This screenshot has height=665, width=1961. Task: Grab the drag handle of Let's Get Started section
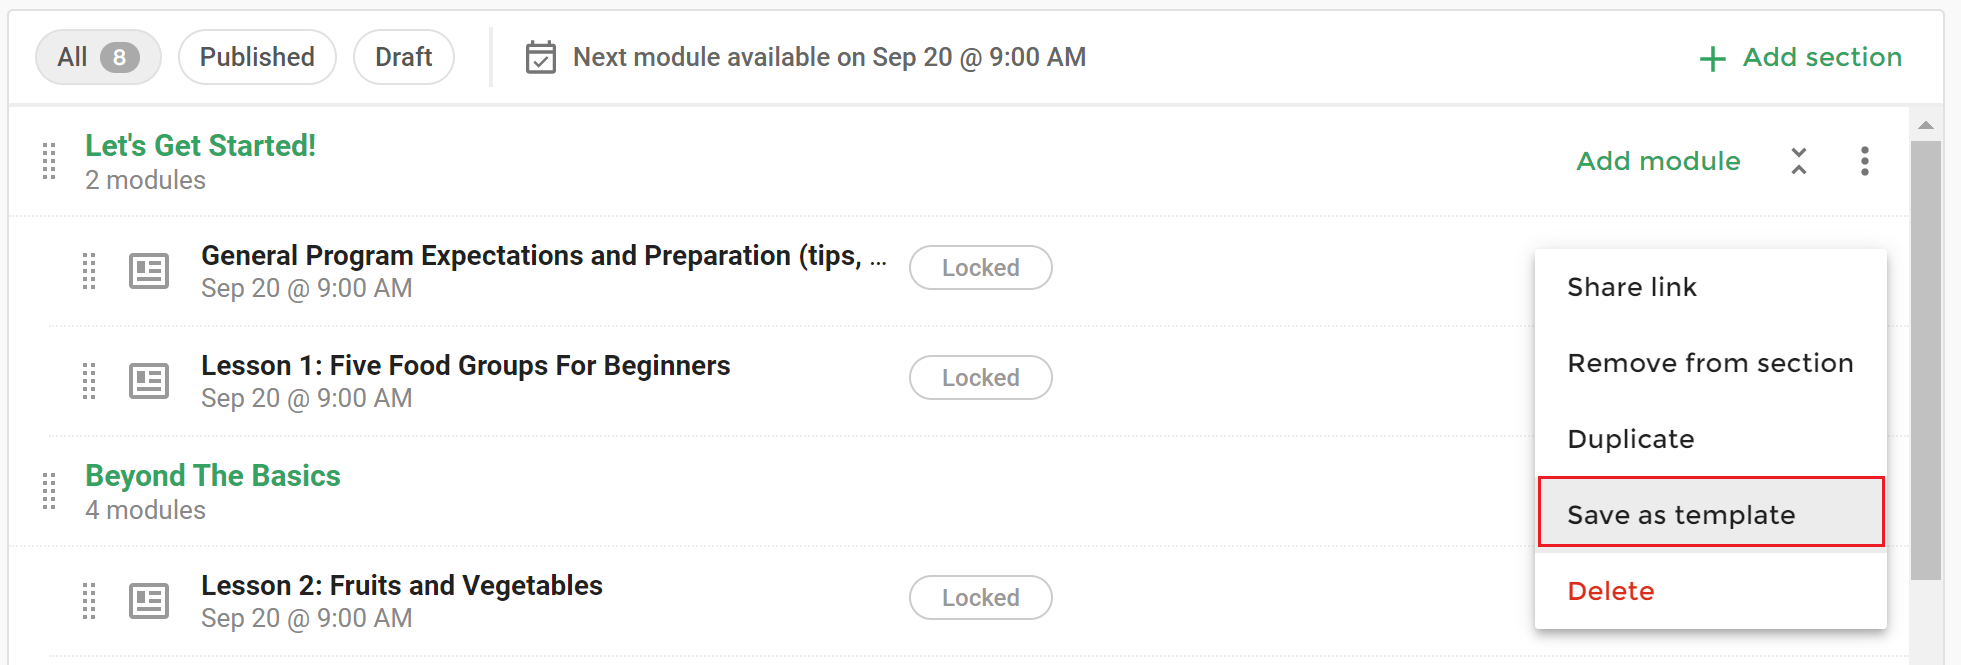(x=49, y=161)
